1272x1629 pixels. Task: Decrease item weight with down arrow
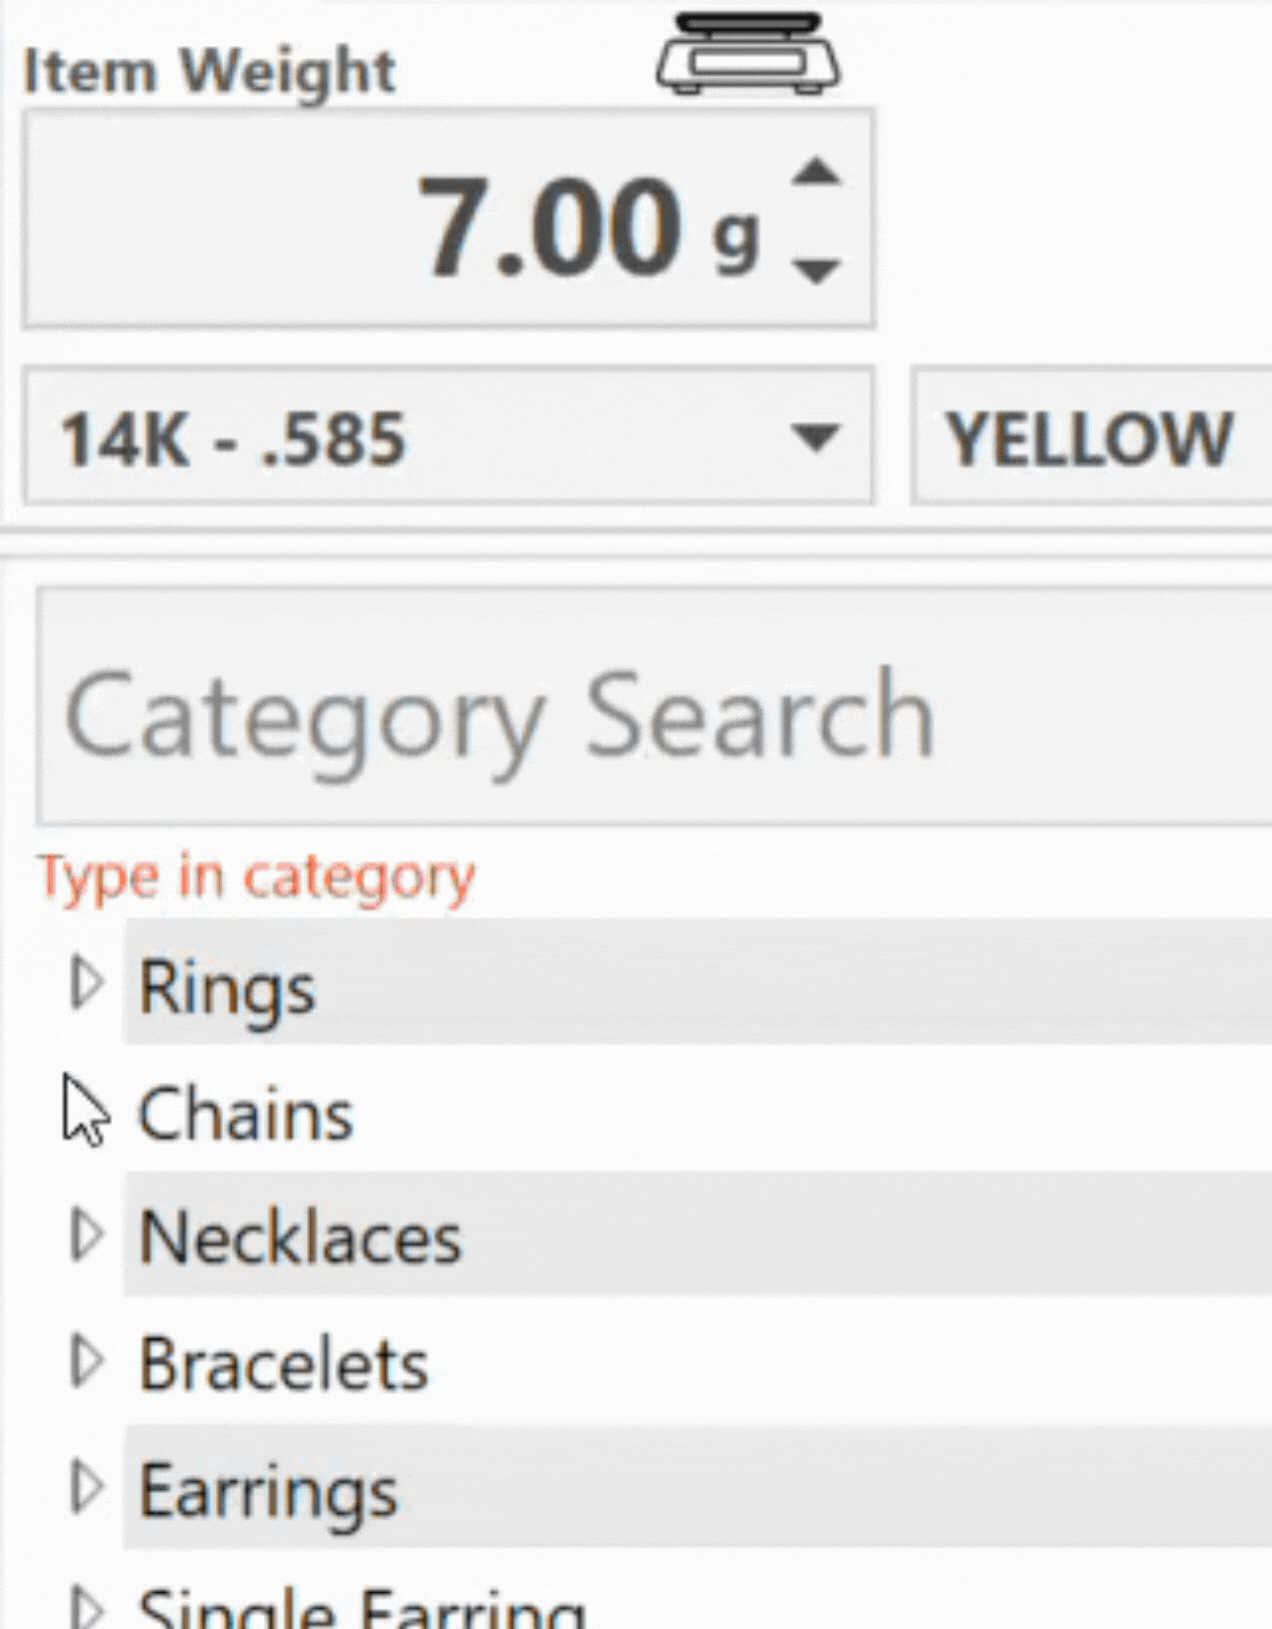pyautogui.click(x=816, y=270)
